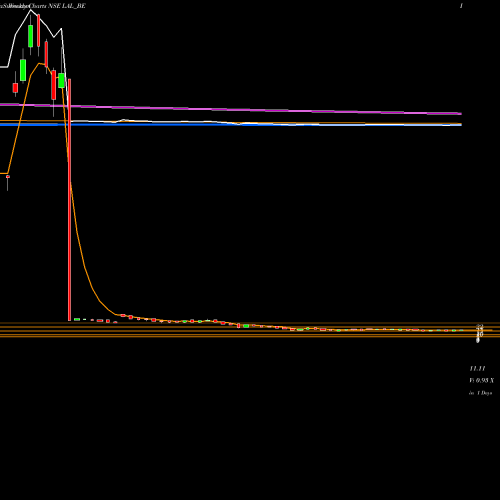Select the tallest green candlestick near the peak
The width and height of the screenshot is (500, 500).
click(x=31, y=36)
